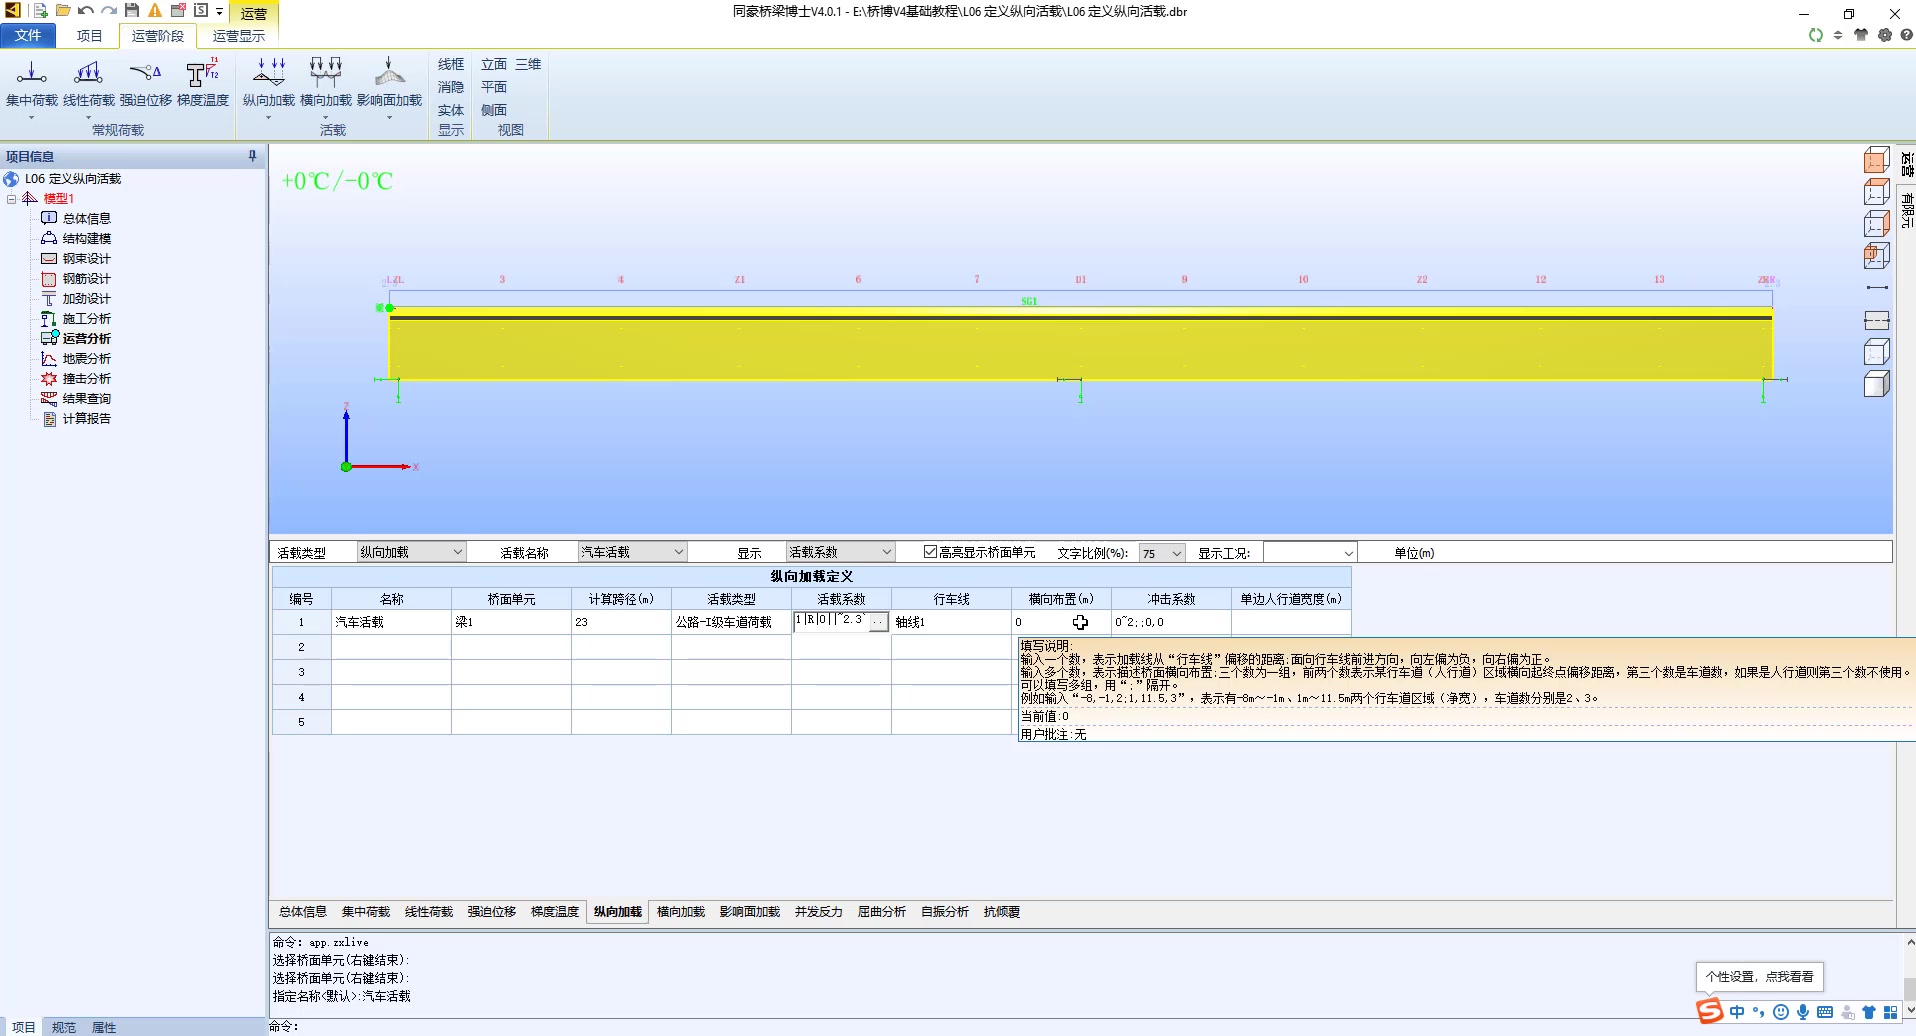Select the transparent wireframe cube icon
The width and height of the screenshot is (1916, 1036).
tap(1877, 352)
